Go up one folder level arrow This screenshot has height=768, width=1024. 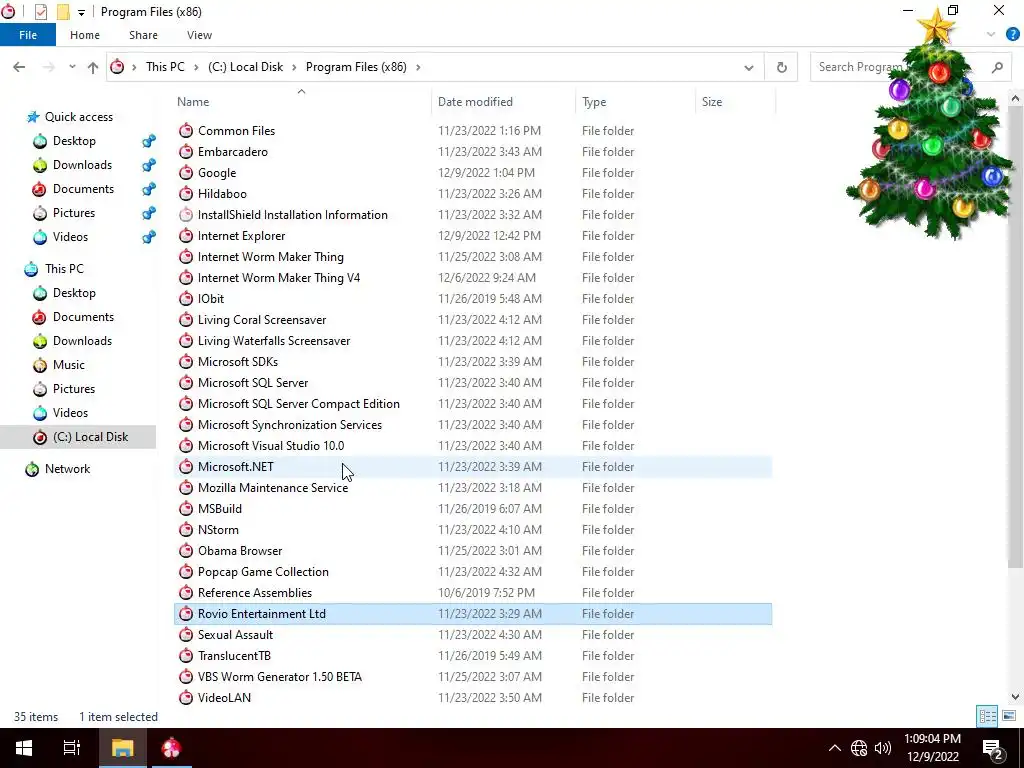pyautogui.click(x=93, y=67)
